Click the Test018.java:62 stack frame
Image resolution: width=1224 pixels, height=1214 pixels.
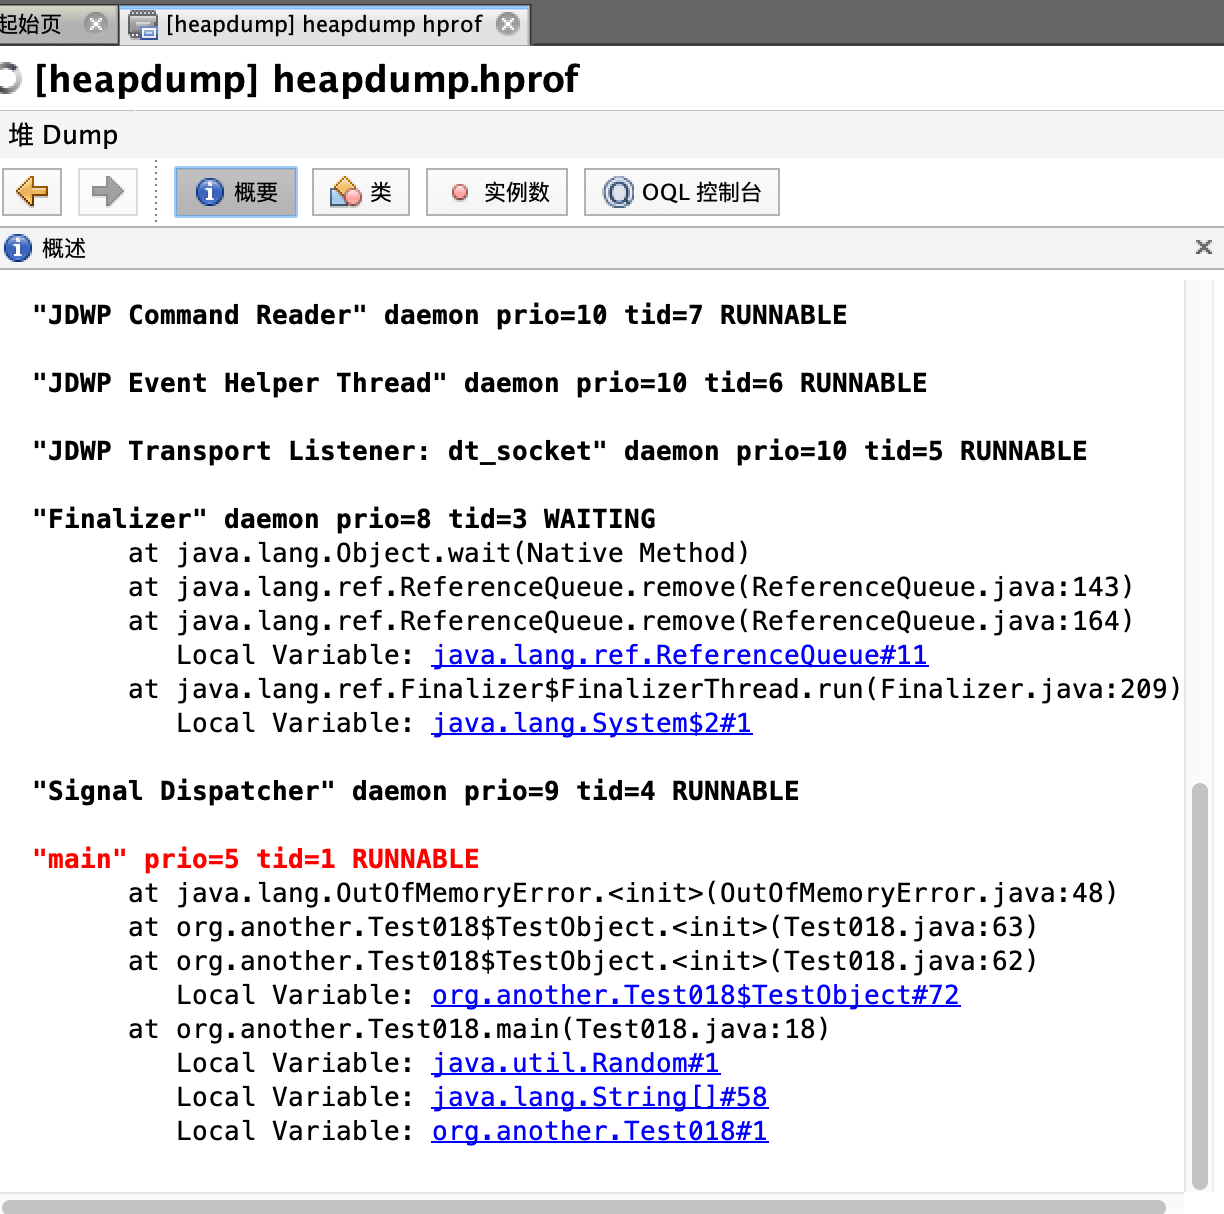point(583,961)
